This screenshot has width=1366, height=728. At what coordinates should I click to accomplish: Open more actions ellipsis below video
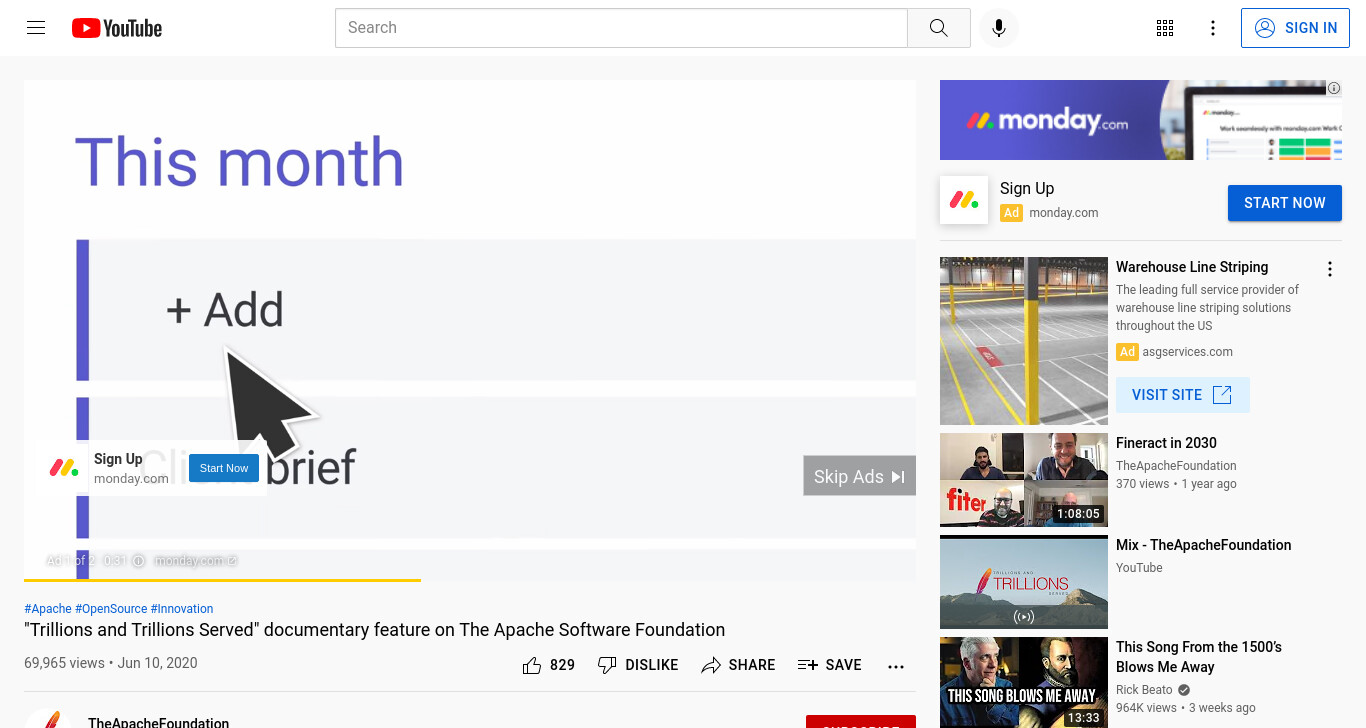[896, 666]
